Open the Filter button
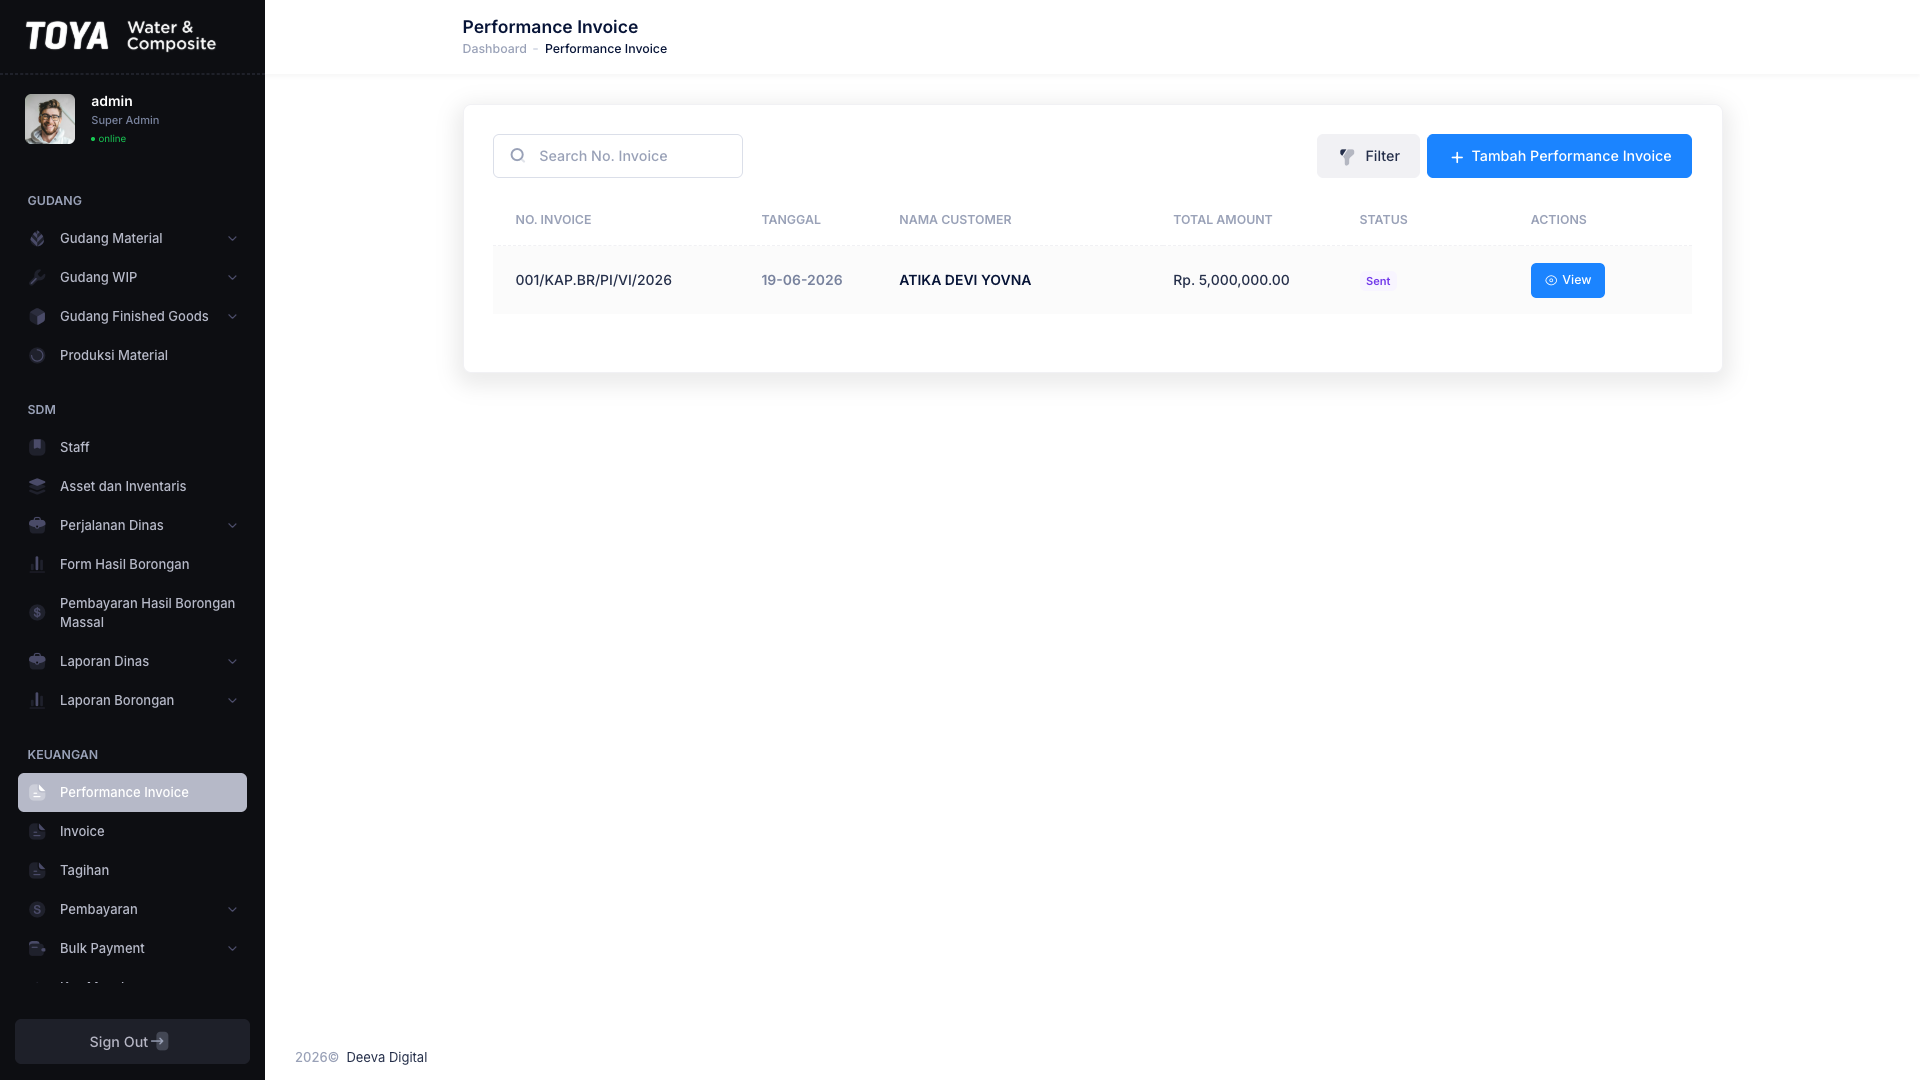The height and width of the screenshot is (1080, 1920). click(1368, 156)
